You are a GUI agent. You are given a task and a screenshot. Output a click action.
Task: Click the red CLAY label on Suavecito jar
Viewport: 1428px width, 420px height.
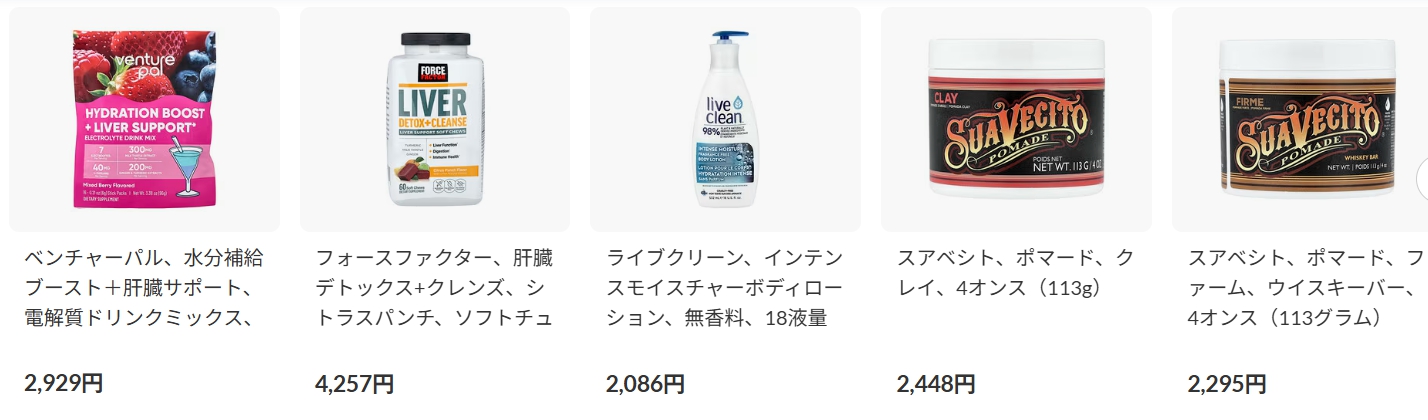tap(946, 97)
